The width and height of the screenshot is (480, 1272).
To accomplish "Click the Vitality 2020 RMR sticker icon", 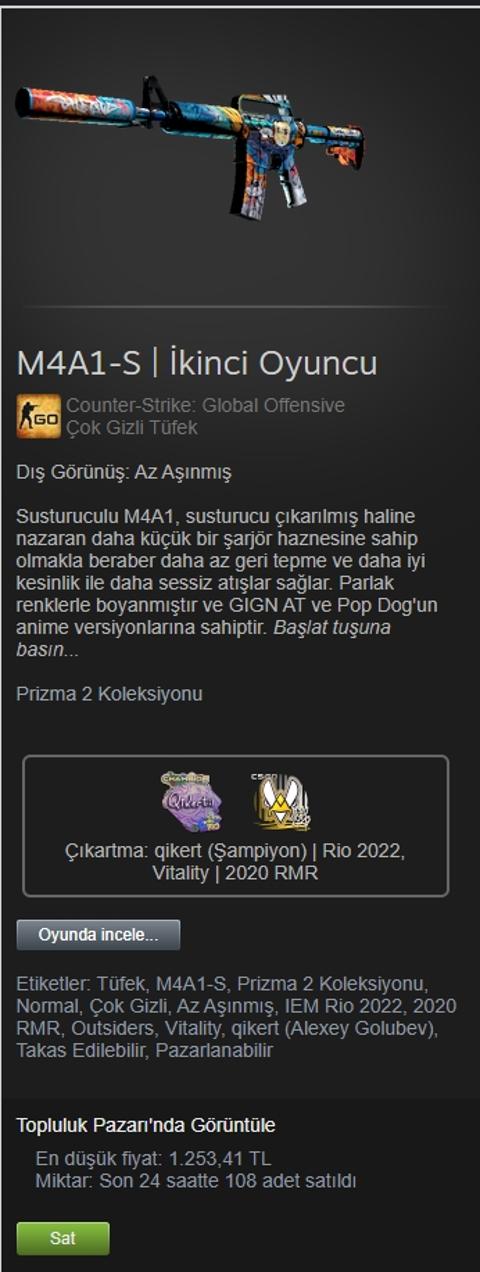I will tap(280, 801).
